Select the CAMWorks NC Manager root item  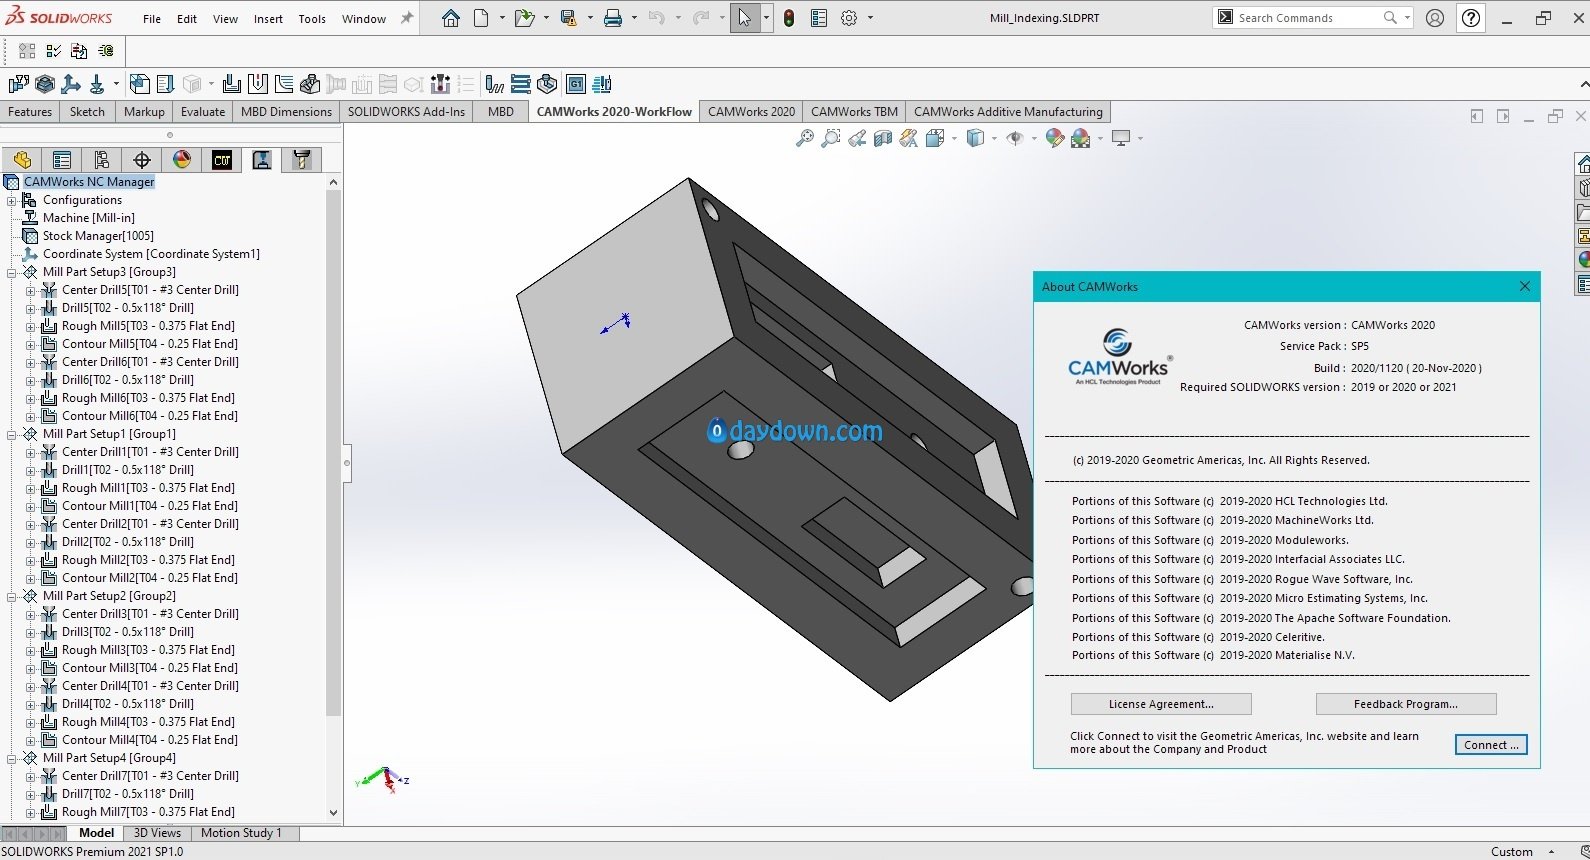pyautogui.click(x=89, y=182)
